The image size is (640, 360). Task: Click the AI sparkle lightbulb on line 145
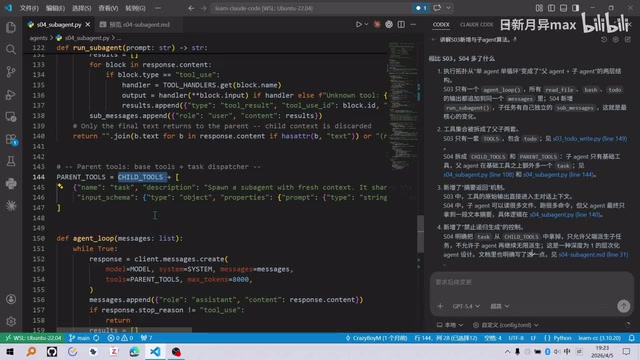point(60,187)
